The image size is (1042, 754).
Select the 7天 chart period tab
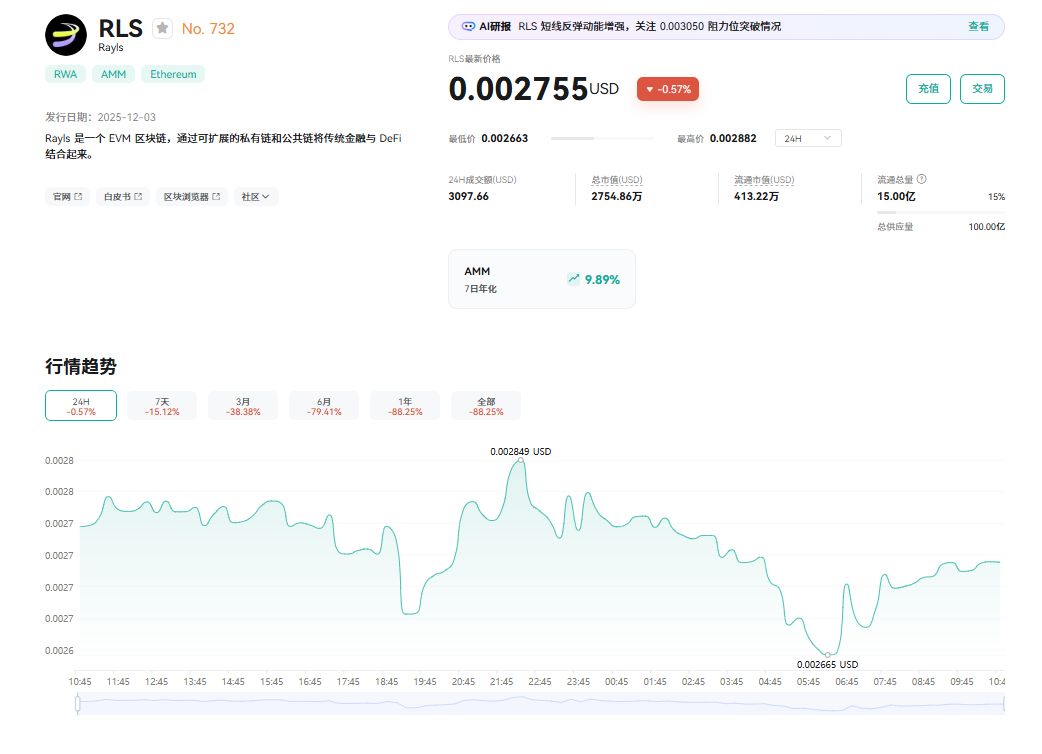click(162, 406)
